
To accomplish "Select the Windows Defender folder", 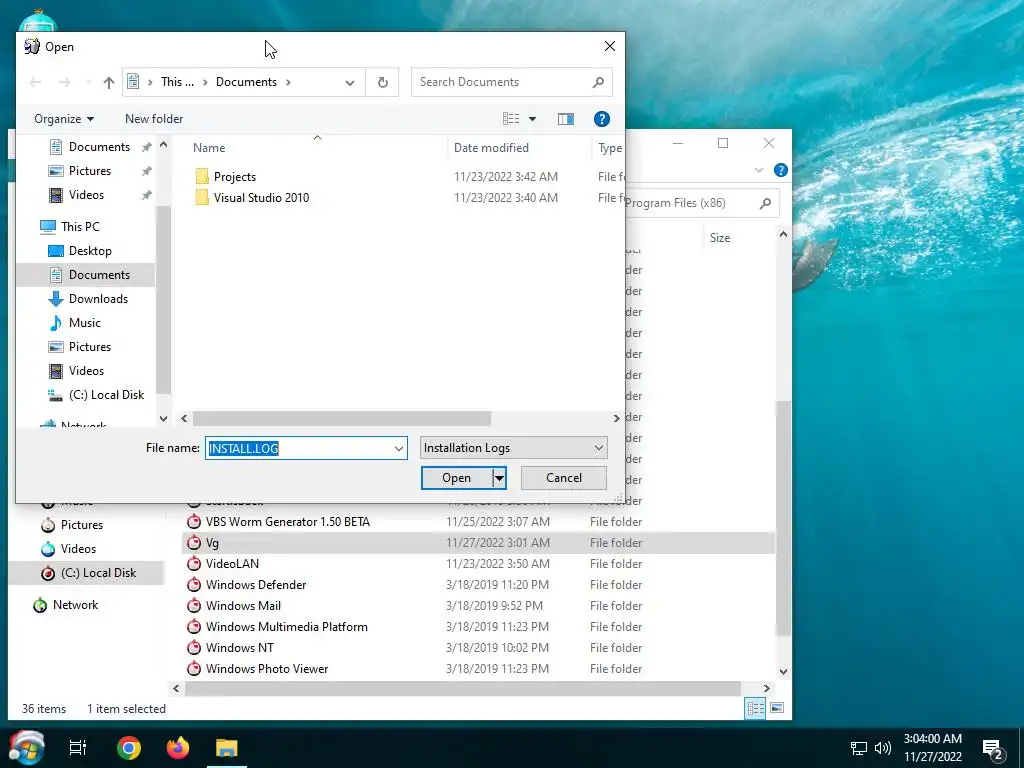I will click(x=255, y=585).
